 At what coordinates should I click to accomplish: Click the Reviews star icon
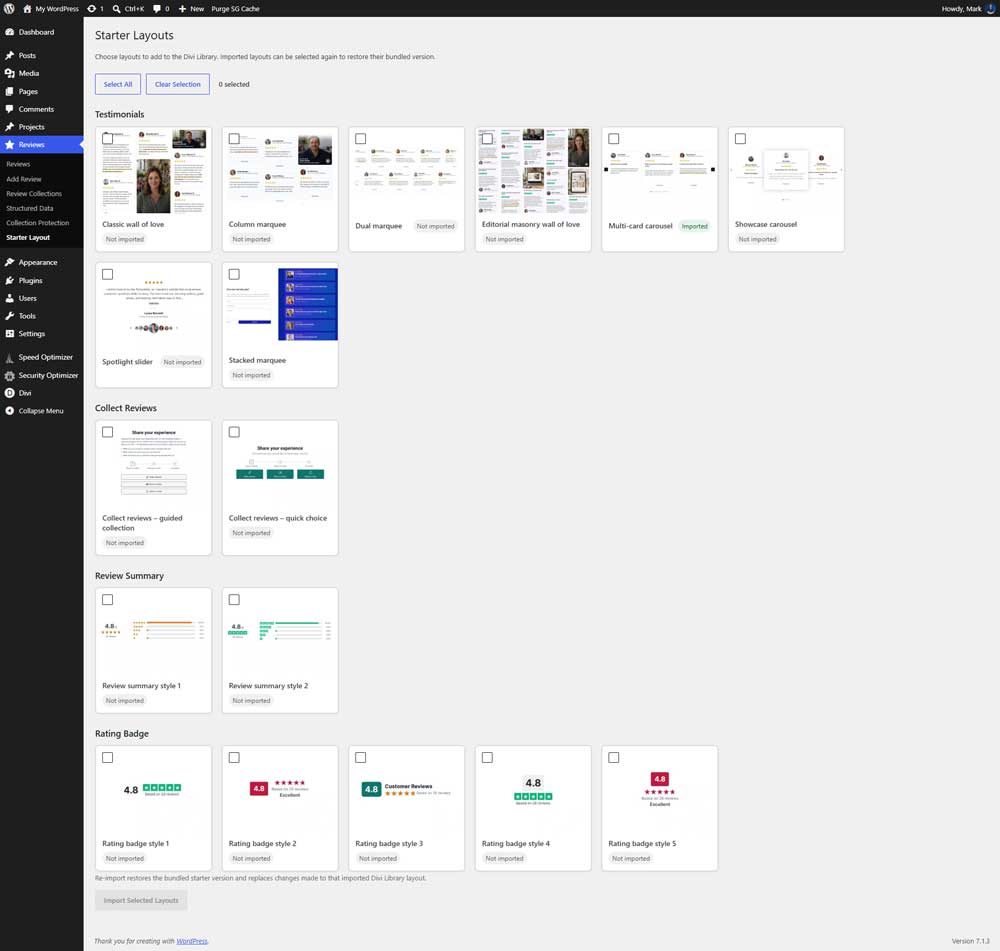pos(10,145)
